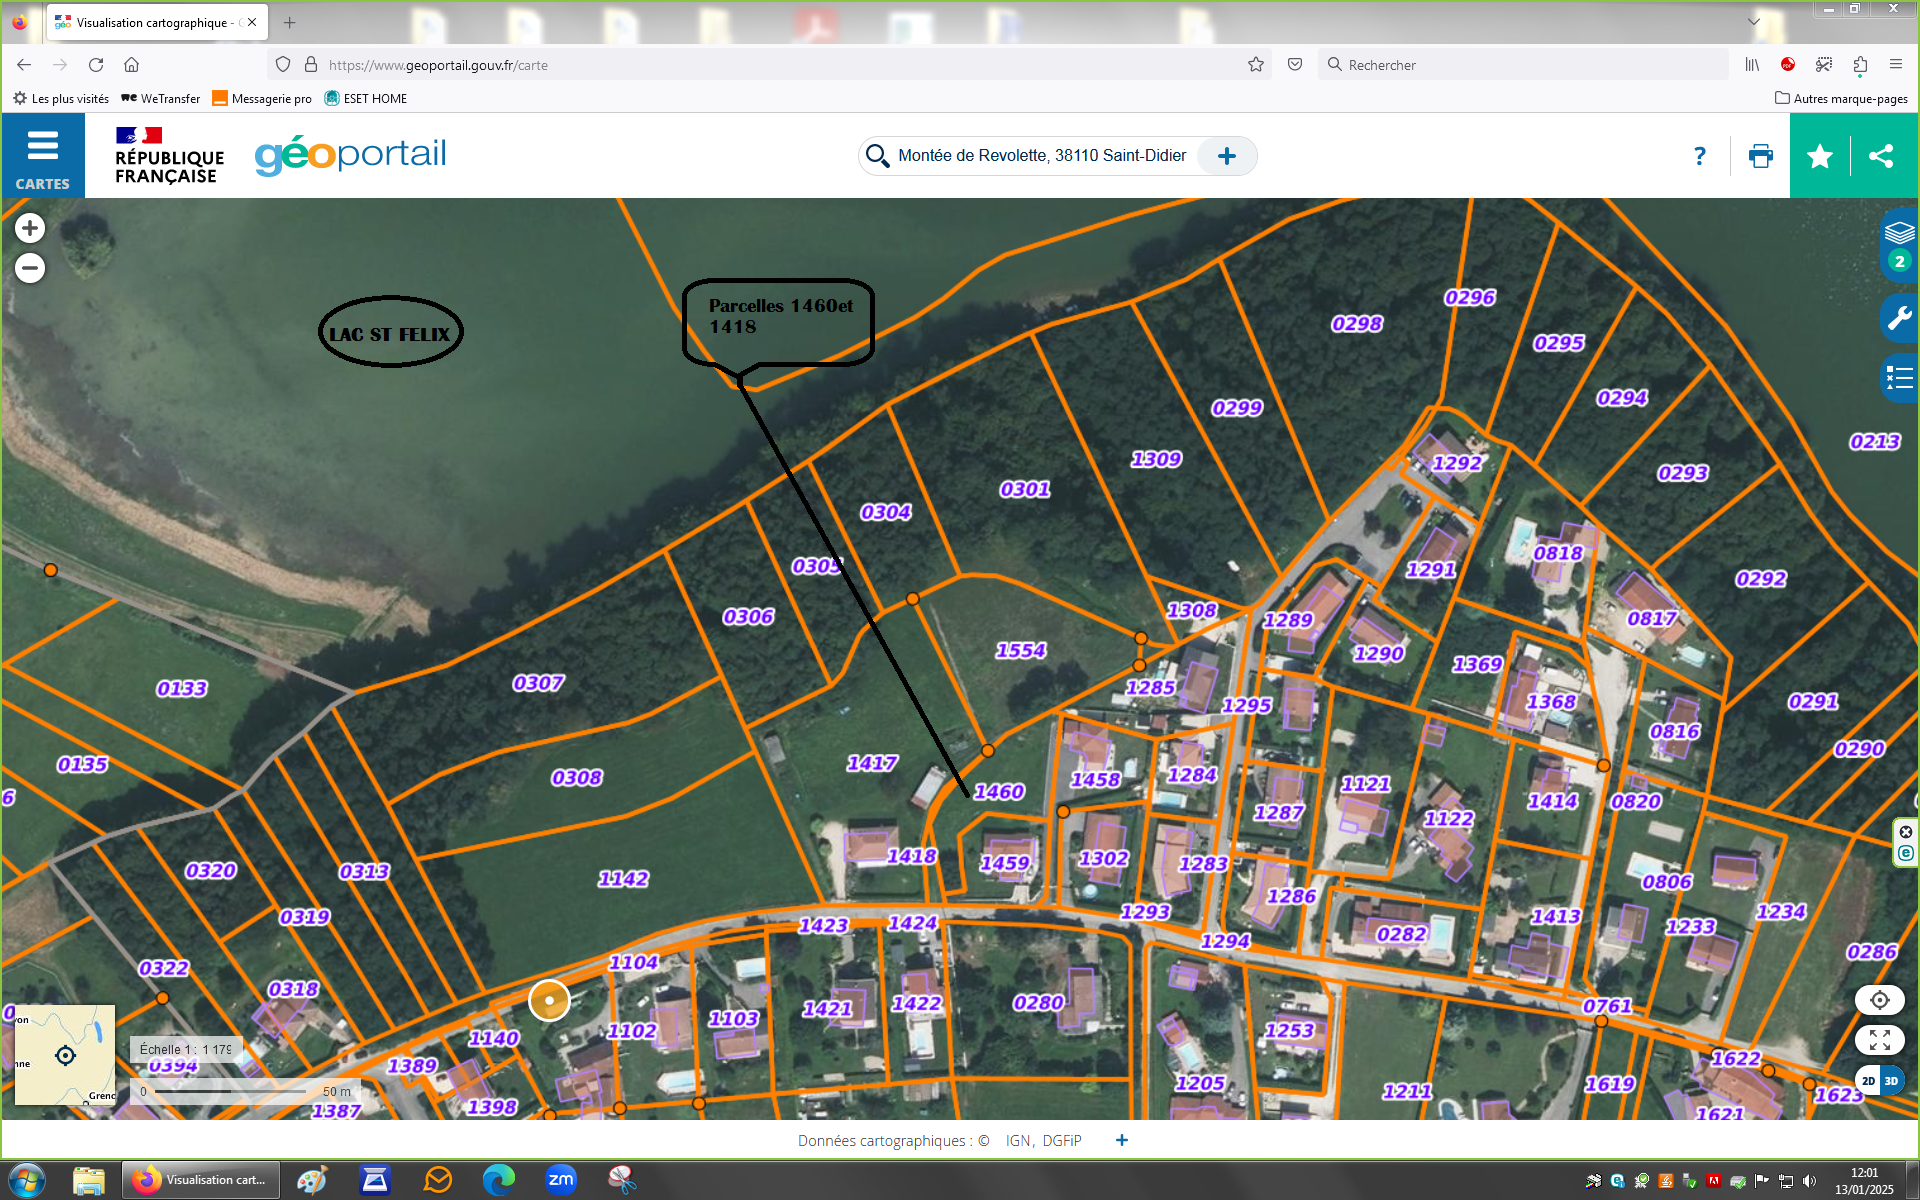
Task: Toggle full screen map mode
Action: click(1879, 1040)
